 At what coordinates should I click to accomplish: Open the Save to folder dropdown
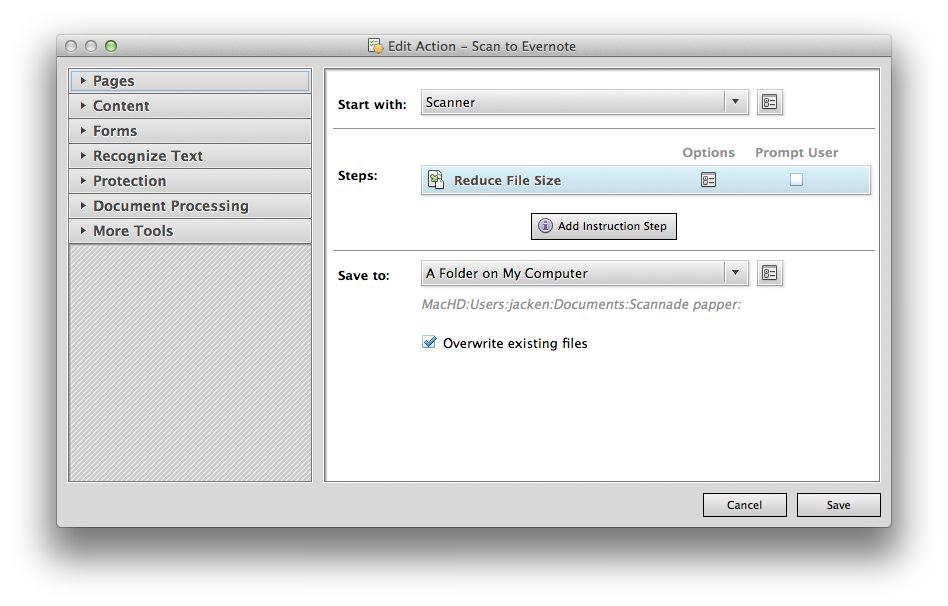pyautogui.click(x=584, y=273)
